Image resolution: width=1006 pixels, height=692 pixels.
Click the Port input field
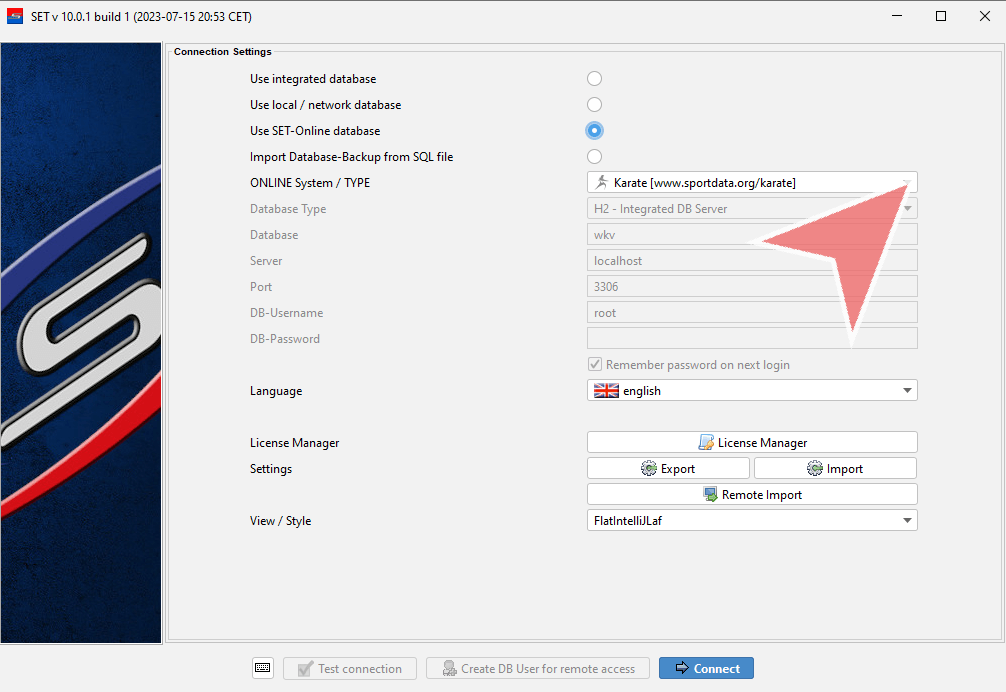click(751, 287)
